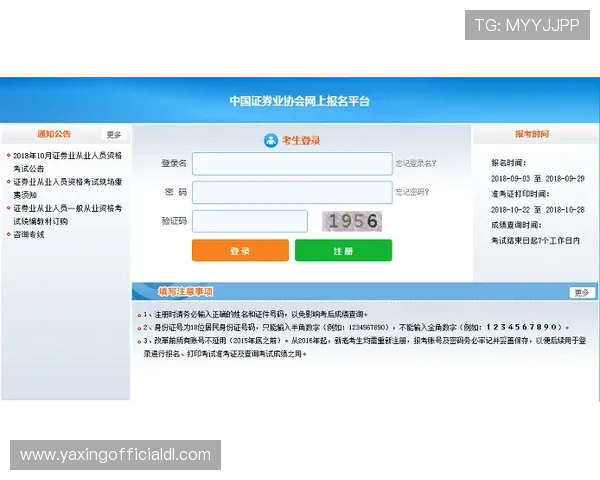
Task: Click the orange 登录 login button
Action: point(240,251)
